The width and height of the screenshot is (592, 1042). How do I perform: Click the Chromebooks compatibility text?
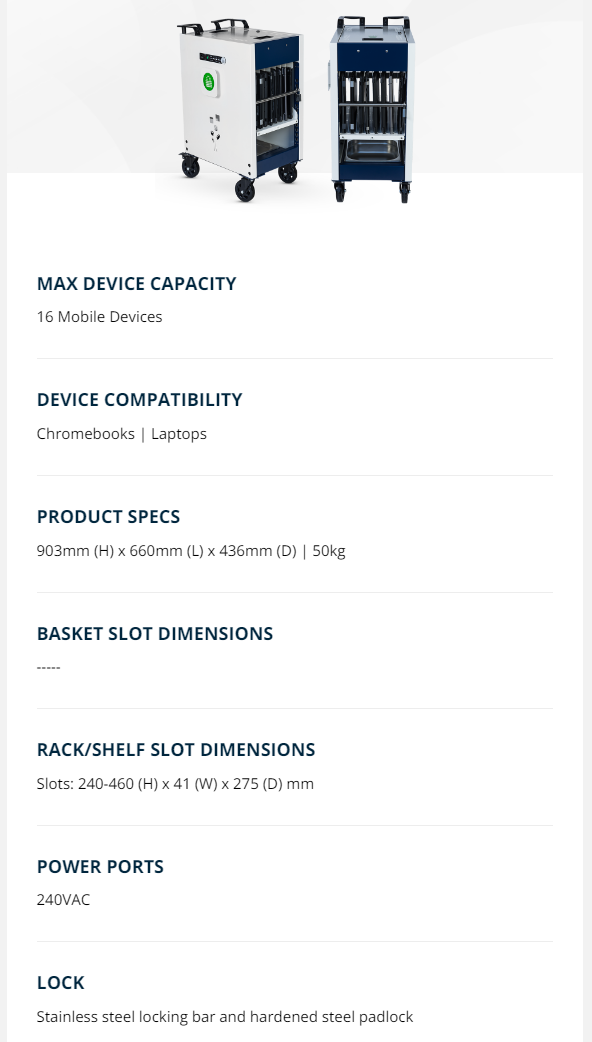point(86,433)
